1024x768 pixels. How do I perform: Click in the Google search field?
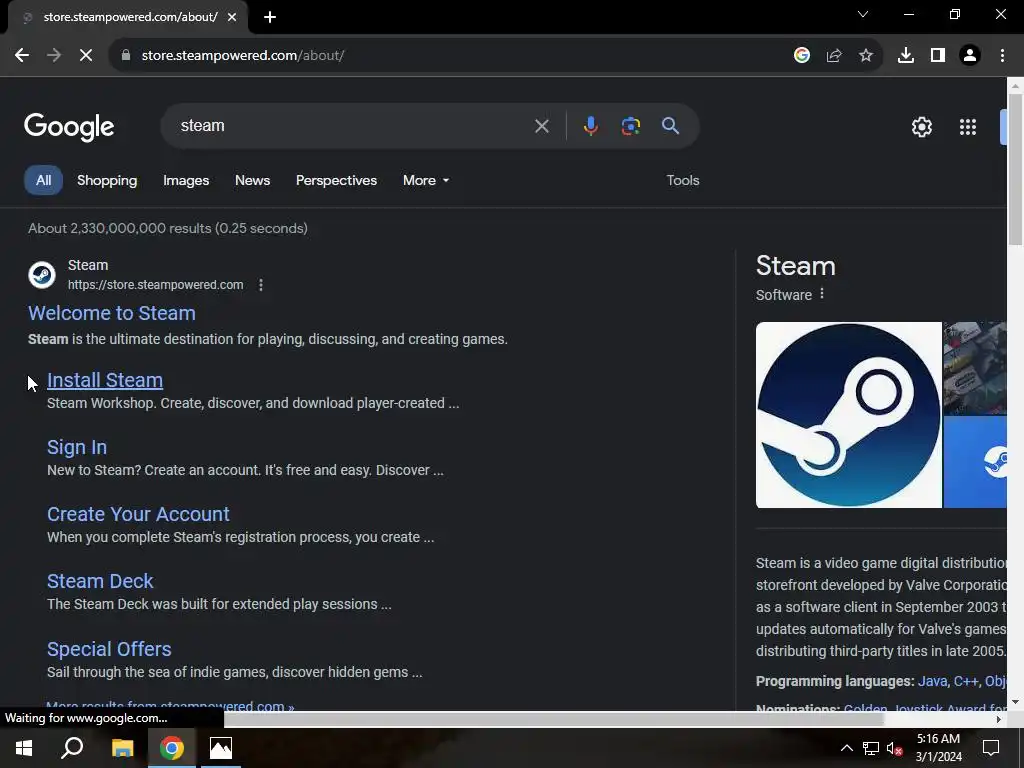[353, 126]
